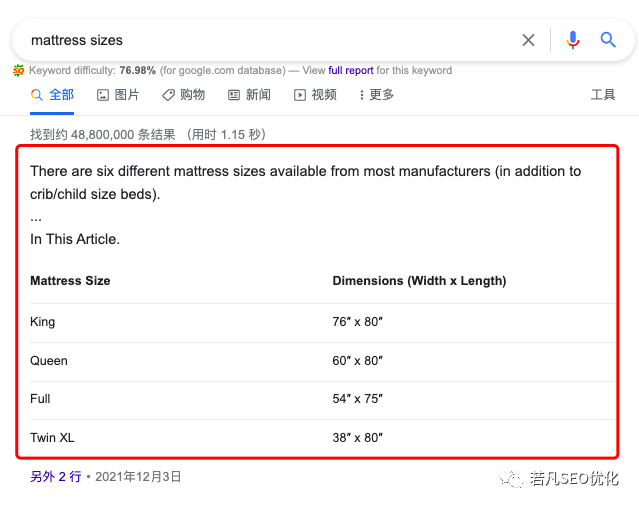Click the Dimensions (Width x Length) header
Viewport: 639px width, 506px height.
(x=419, y=281)
